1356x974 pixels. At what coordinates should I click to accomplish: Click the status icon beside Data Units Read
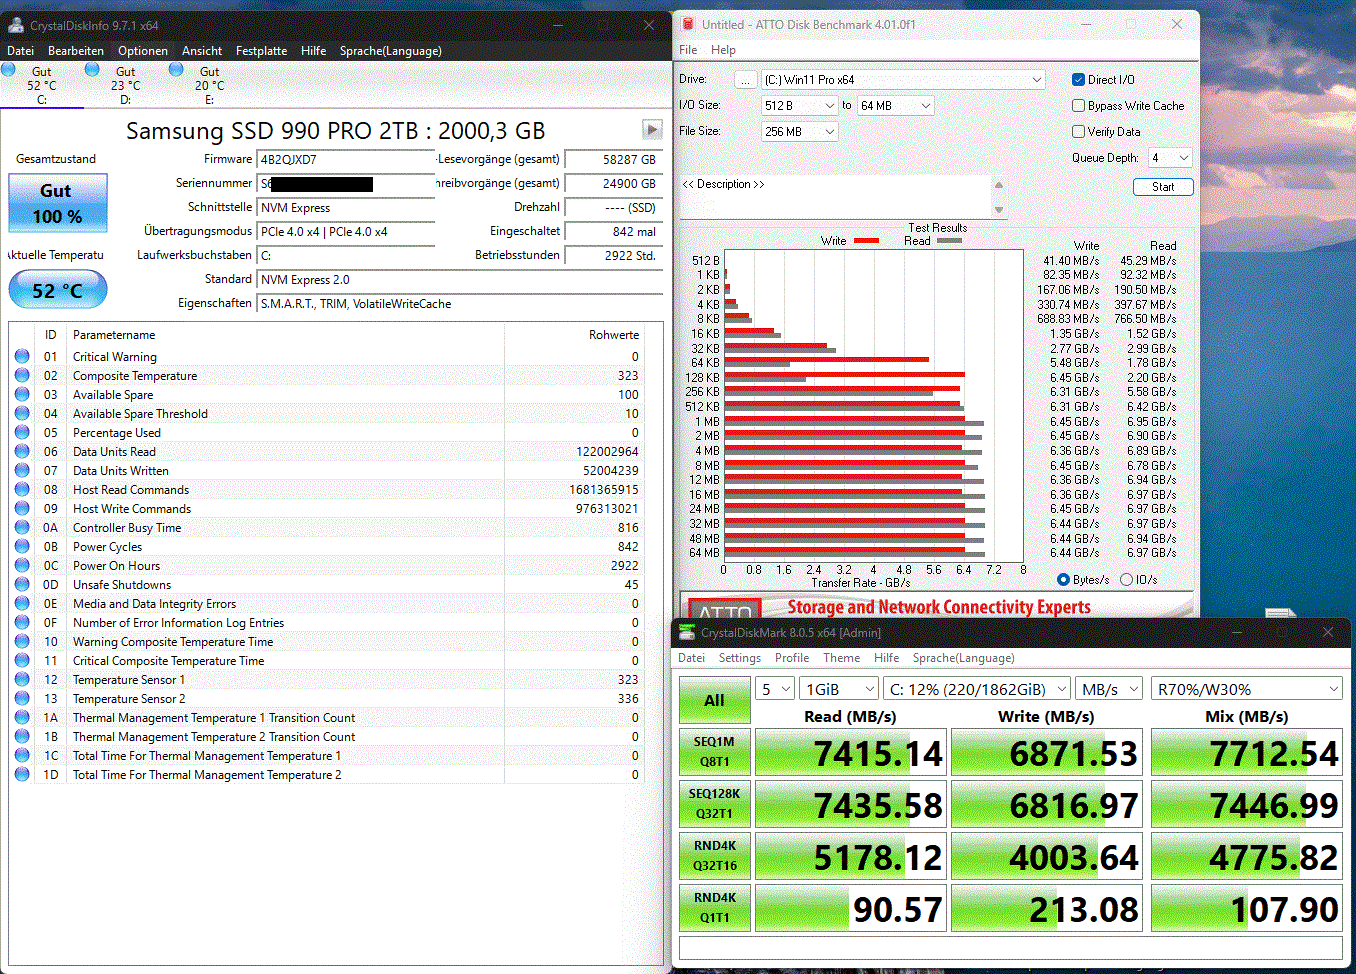(22, 451)
